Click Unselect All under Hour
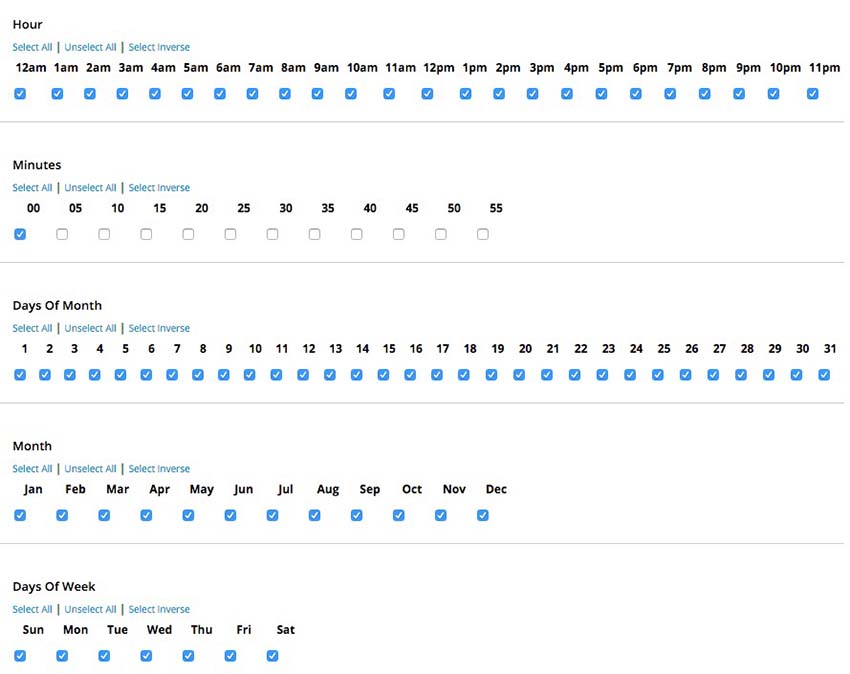The height and width of the screenshot is (674, 850). click(x=91, y=47)
